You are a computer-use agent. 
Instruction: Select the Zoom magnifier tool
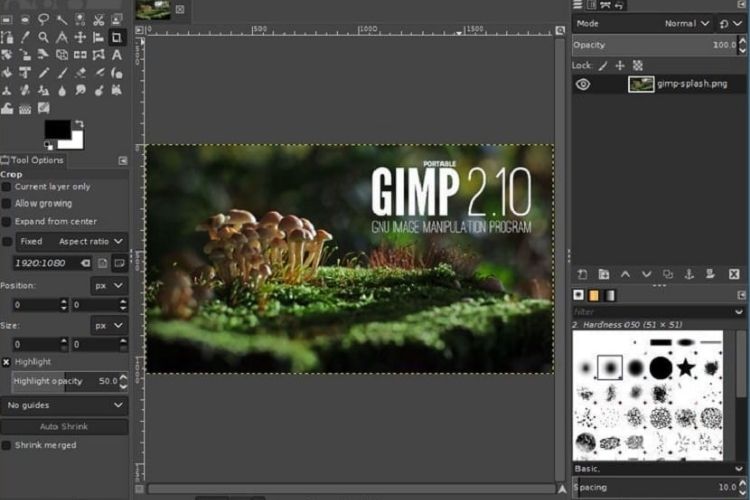(44, 37)
